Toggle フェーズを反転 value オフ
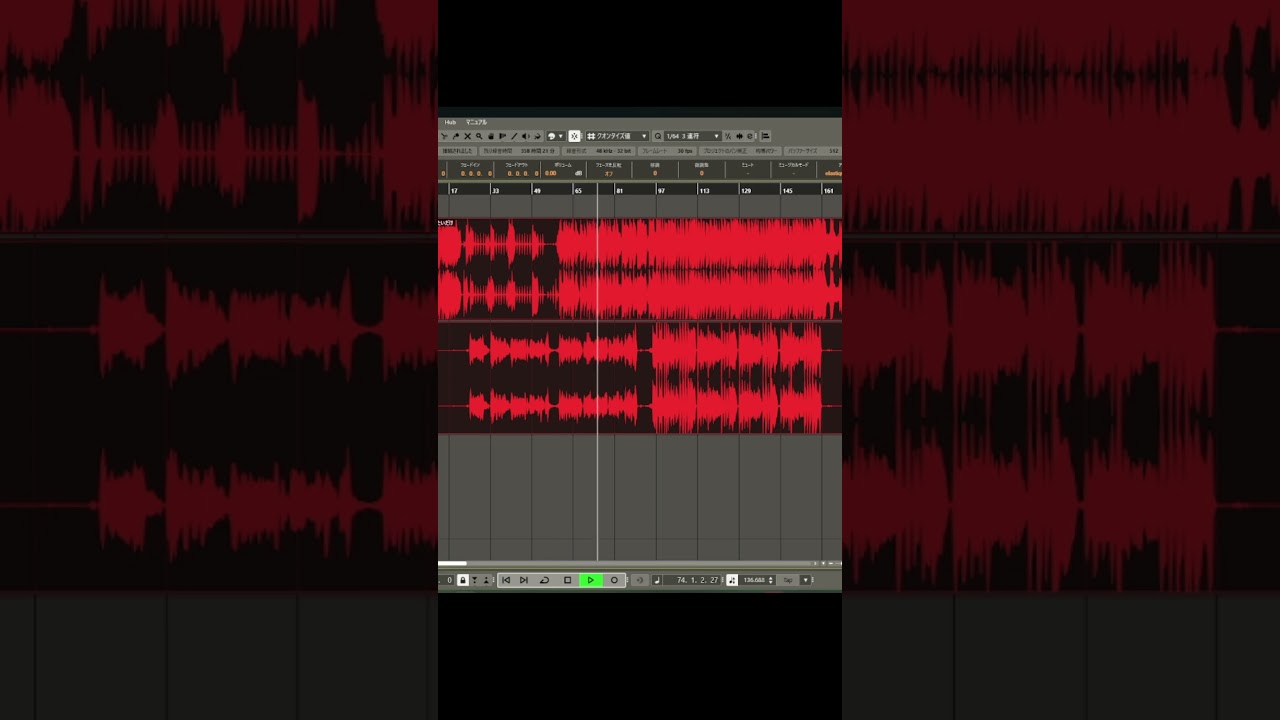 (x=609, y=173)
